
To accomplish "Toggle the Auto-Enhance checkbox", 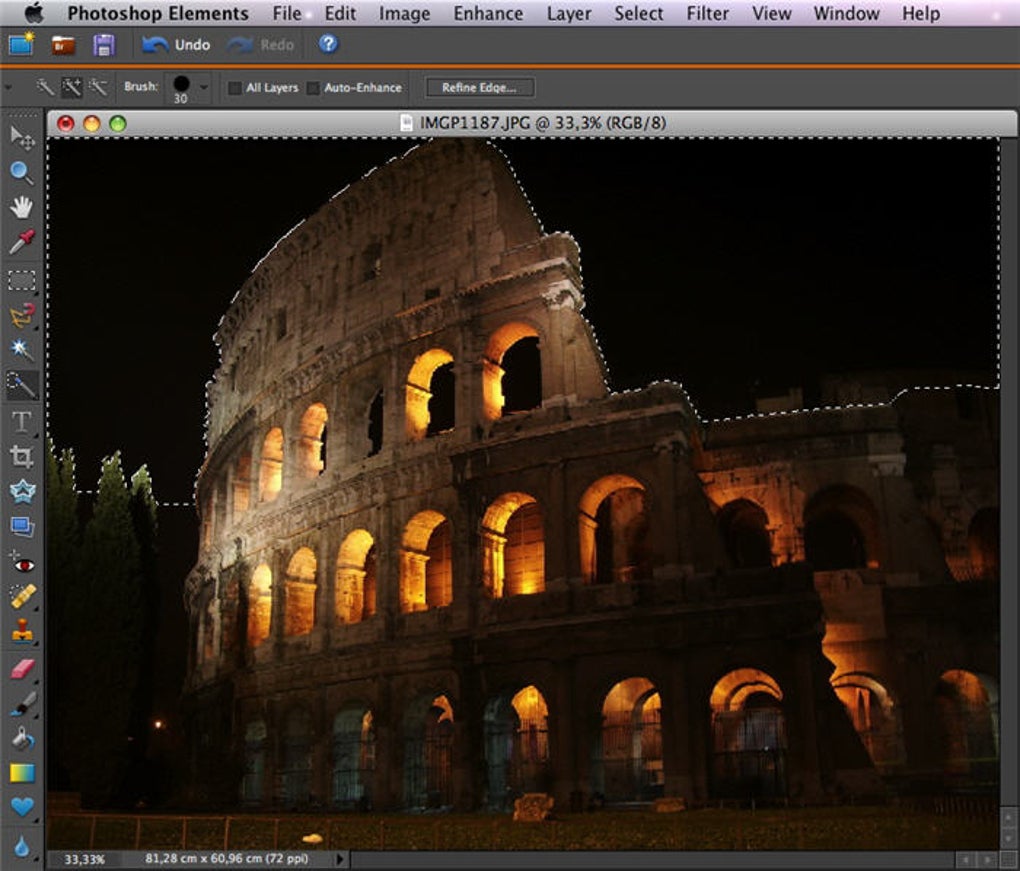I will click(313, 88).
